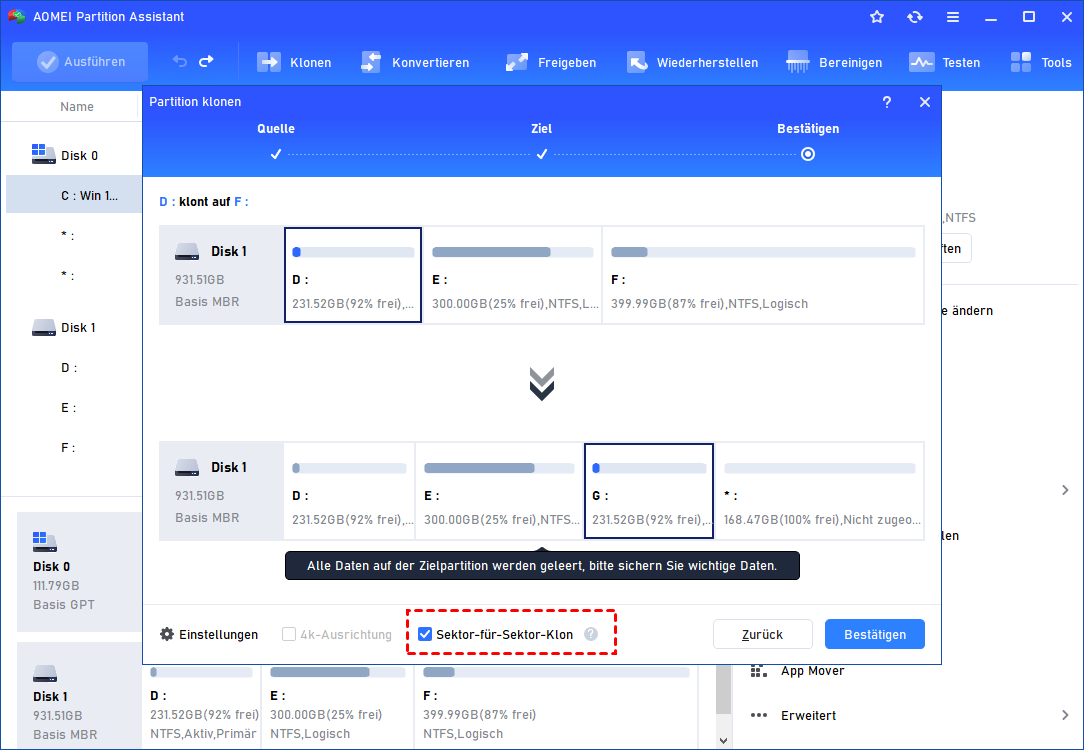Select target partition G: in lower row
Viewport: 1084px width, 750px height.
(648, 491)
